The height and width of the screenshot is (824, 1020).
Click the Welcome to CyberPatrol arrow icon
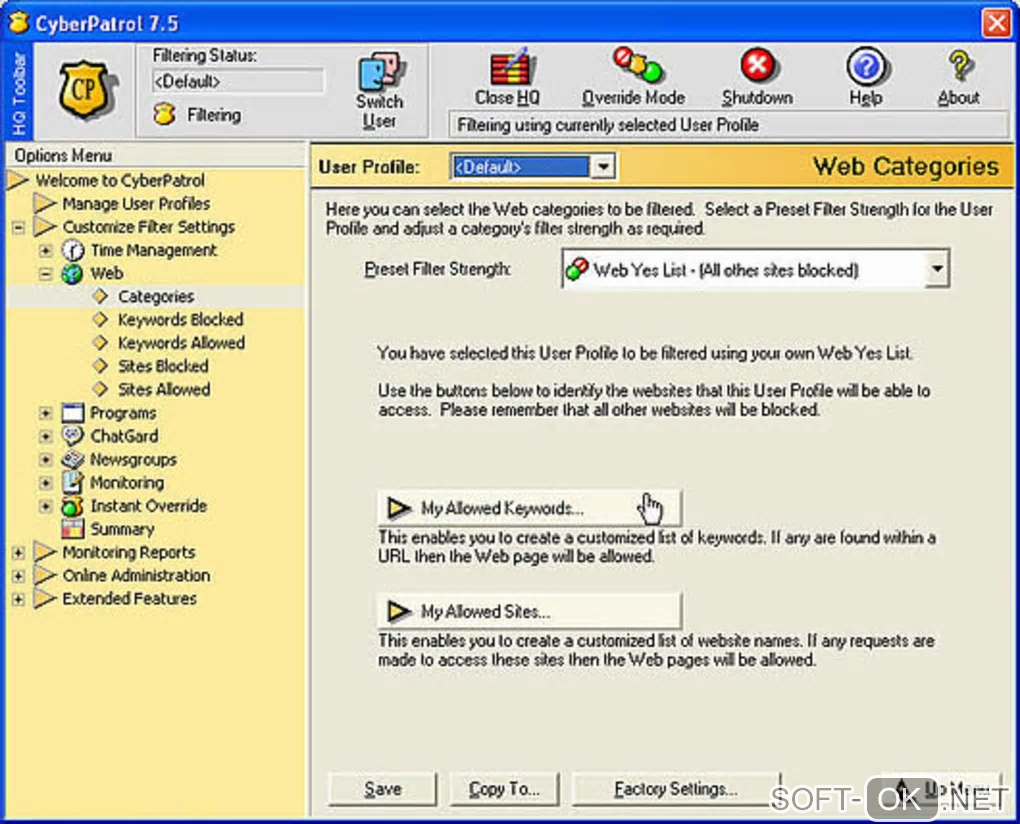point(18,180)
